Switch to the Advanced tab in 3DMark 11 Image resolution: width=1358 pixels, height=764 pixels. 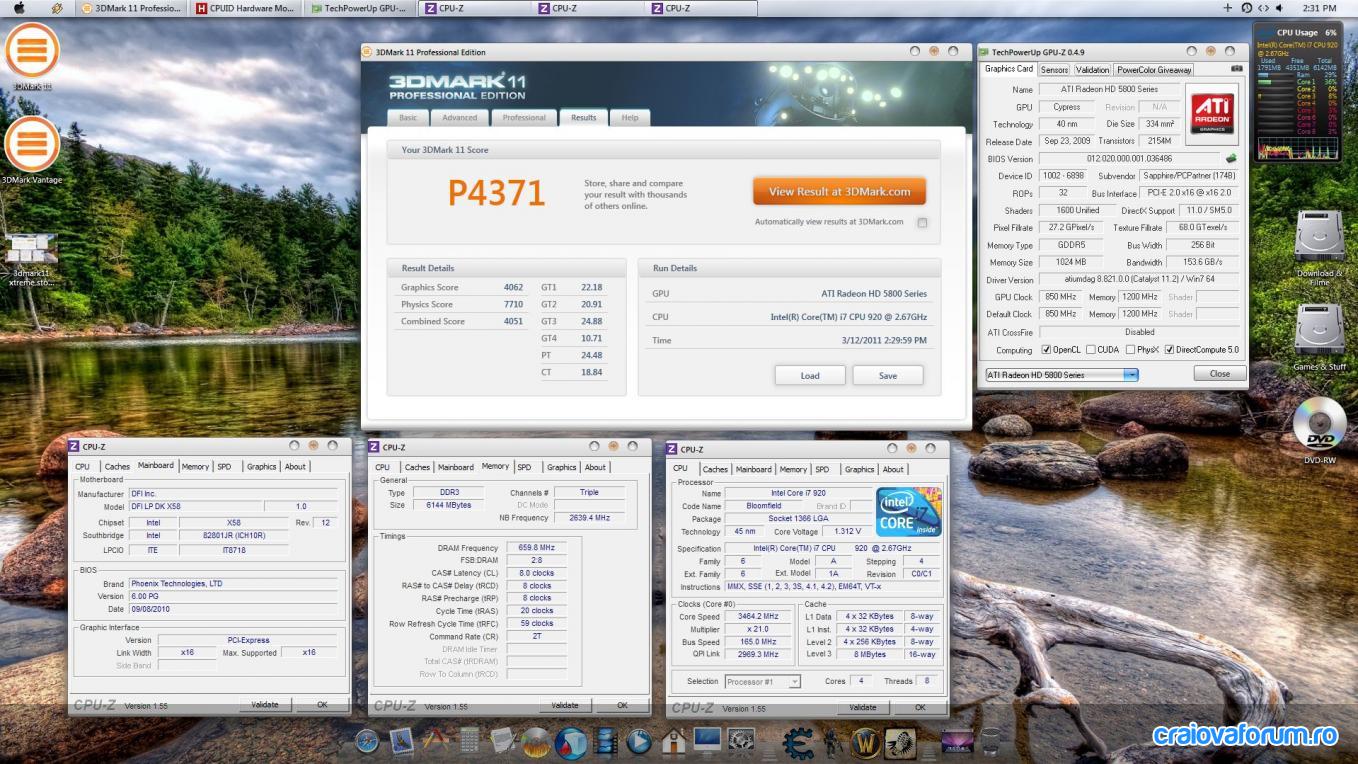460,118
